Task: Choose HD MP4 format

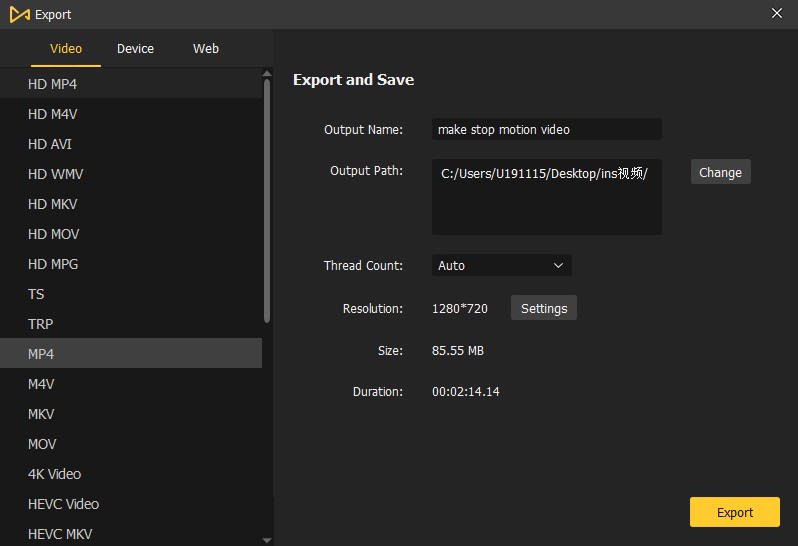Action: pyautogui.click(x=131, y=84)
